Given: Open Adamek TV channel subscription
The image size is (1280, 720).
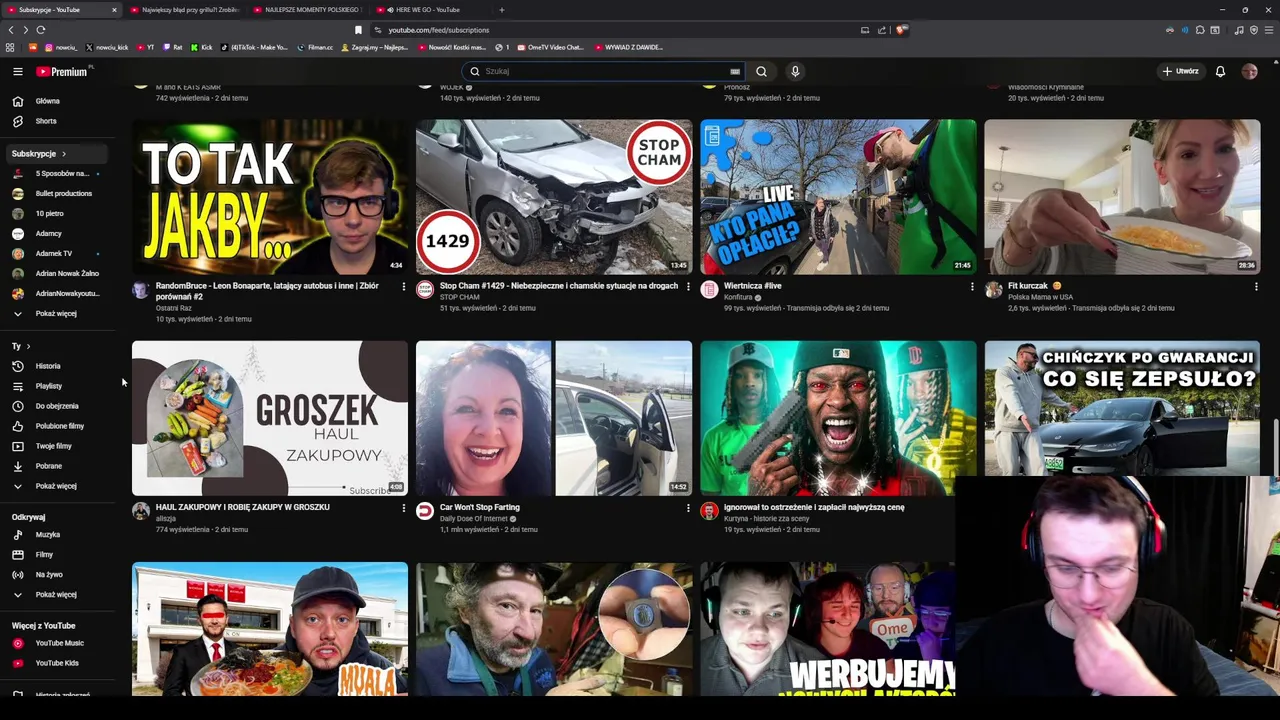Looking at the screenshot, I should click(57, 254).
